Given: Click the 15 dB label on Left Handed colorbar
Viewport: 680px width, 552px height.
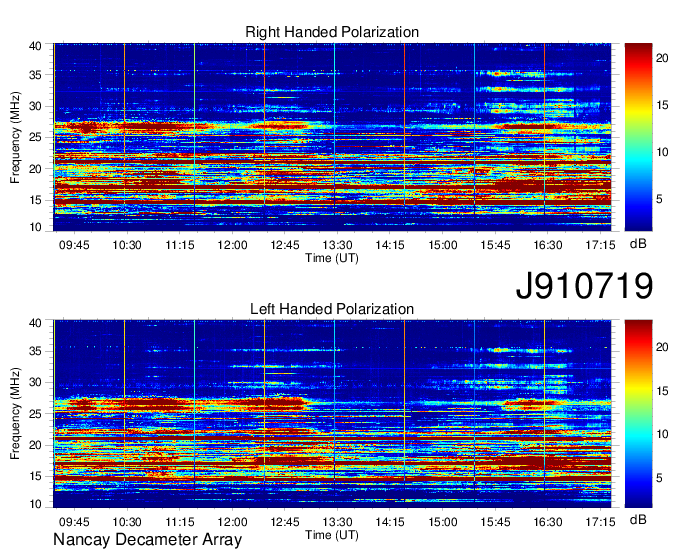Looking at the screenshot, I should point(662,390).
